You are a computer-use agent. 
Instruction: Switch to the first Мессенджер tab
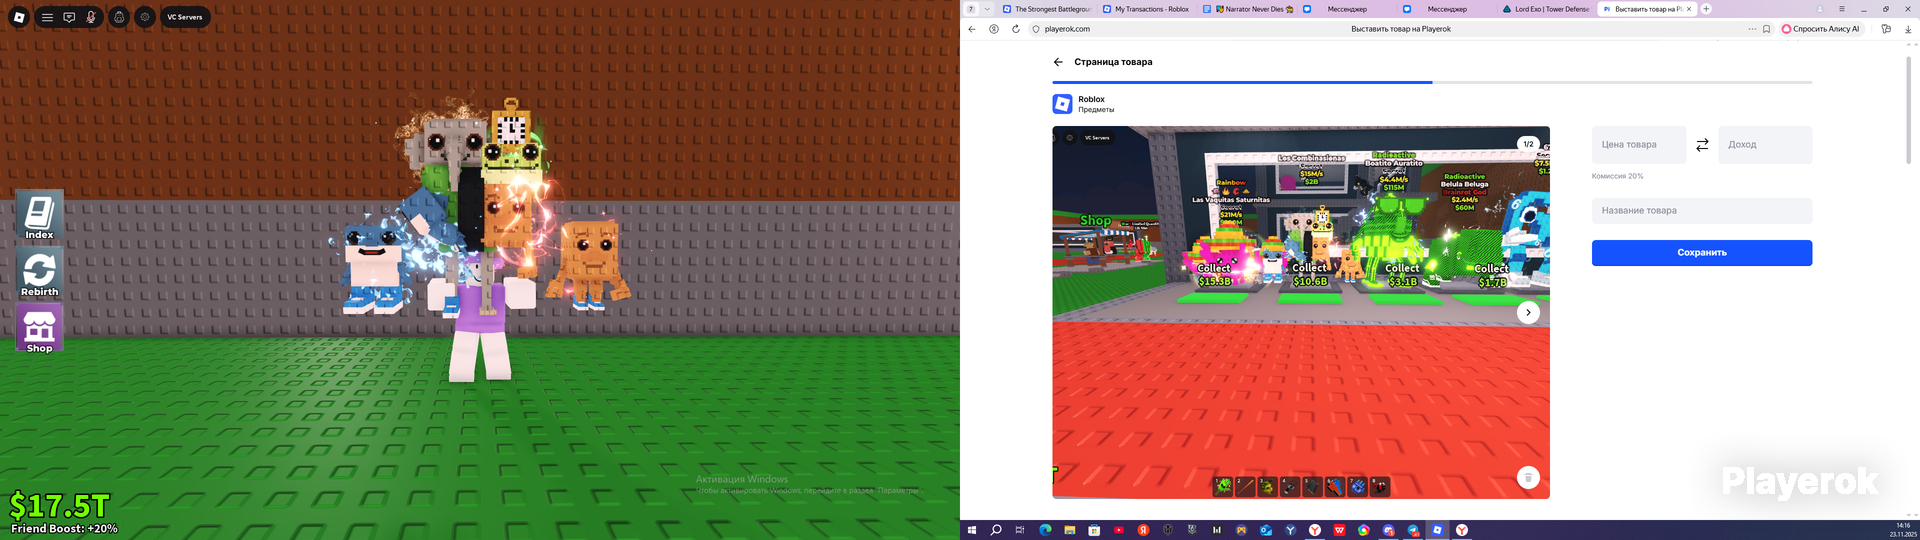[x=1347, y=9]
